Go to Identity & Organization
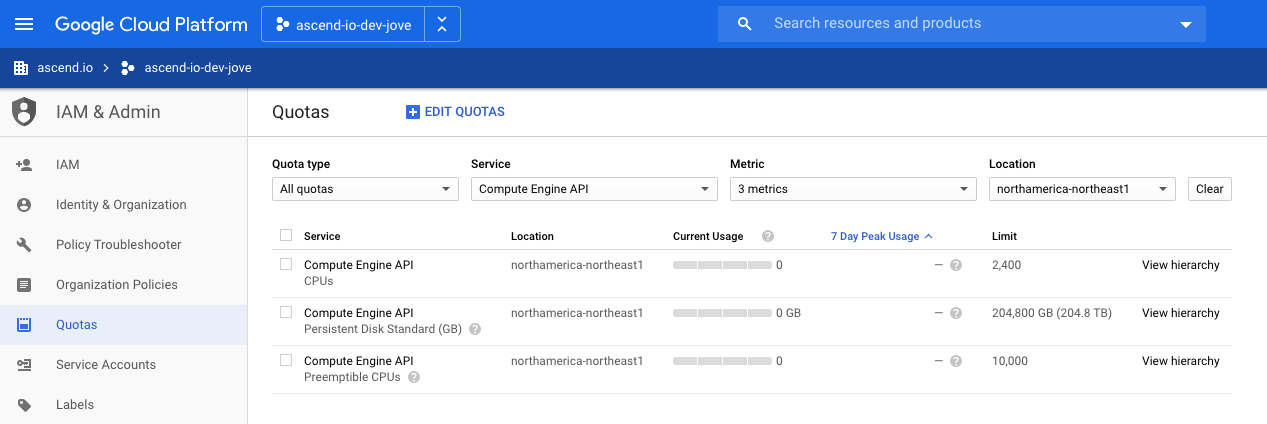 (x=123, y=205)
